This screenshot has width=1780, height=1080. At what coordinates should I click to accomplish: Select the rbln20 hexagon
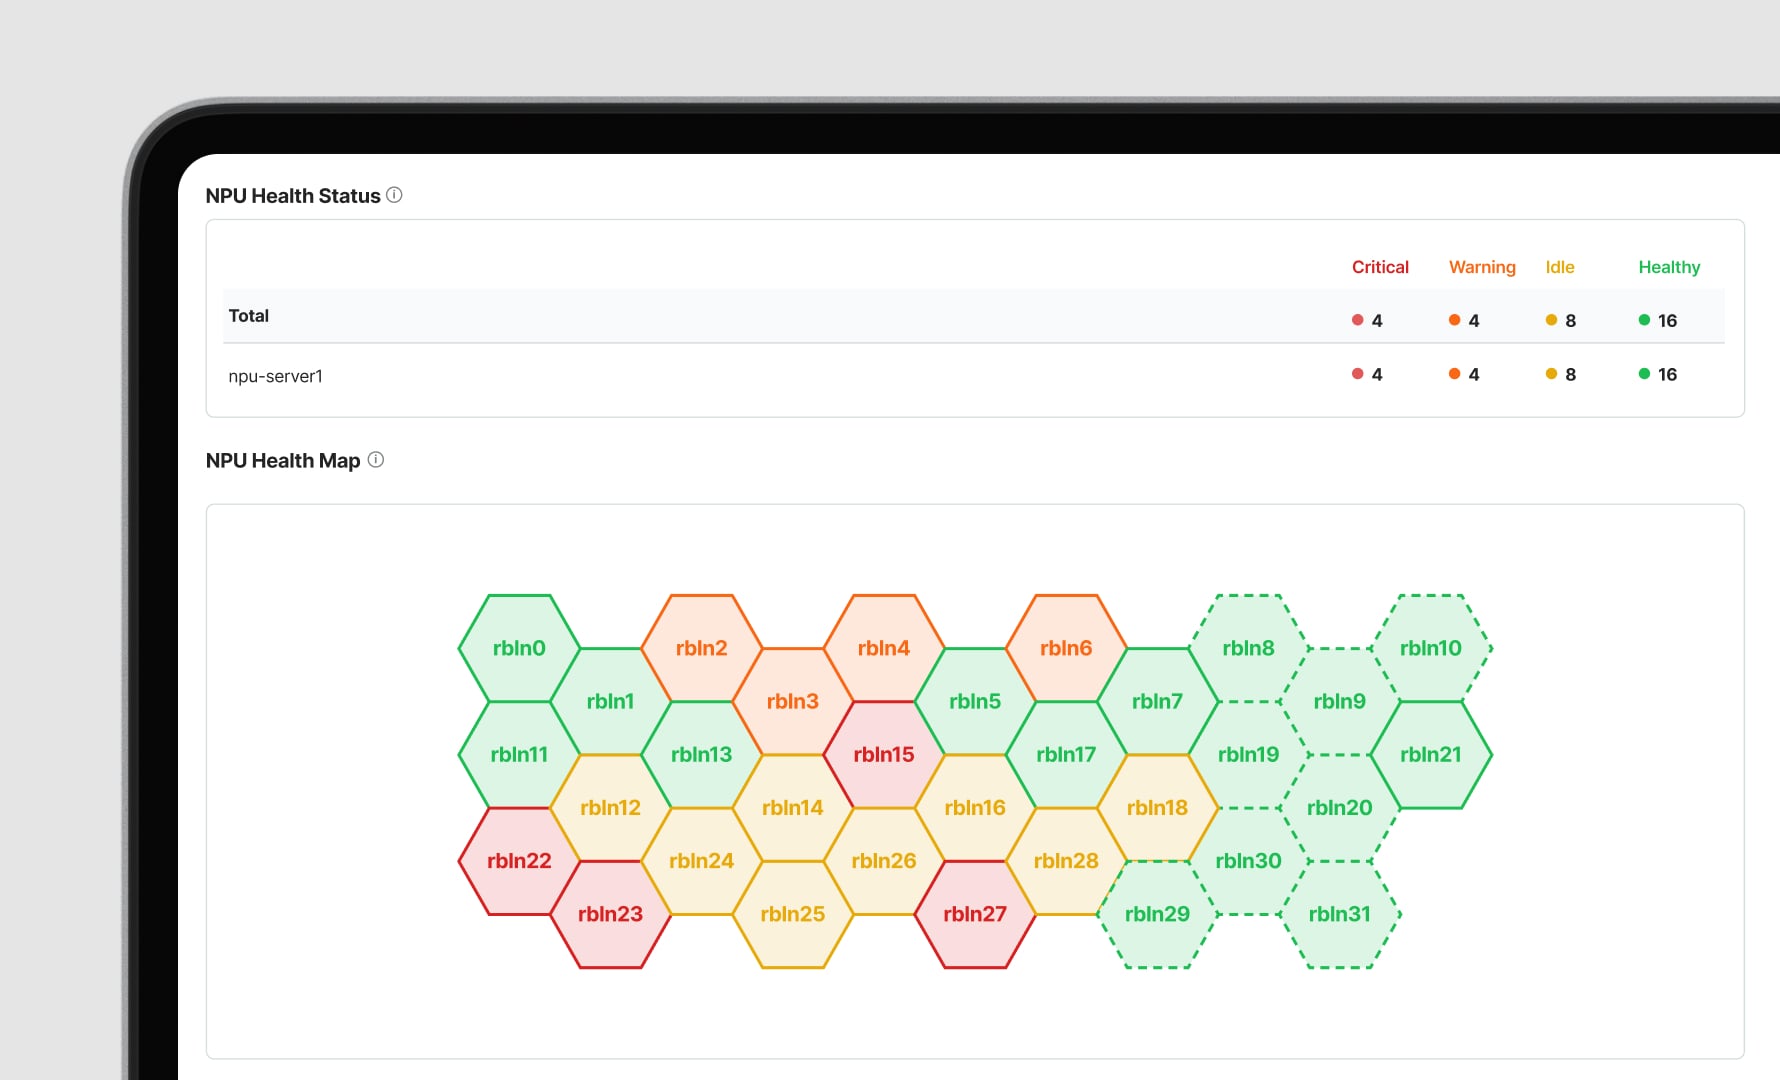(1340, 807)
